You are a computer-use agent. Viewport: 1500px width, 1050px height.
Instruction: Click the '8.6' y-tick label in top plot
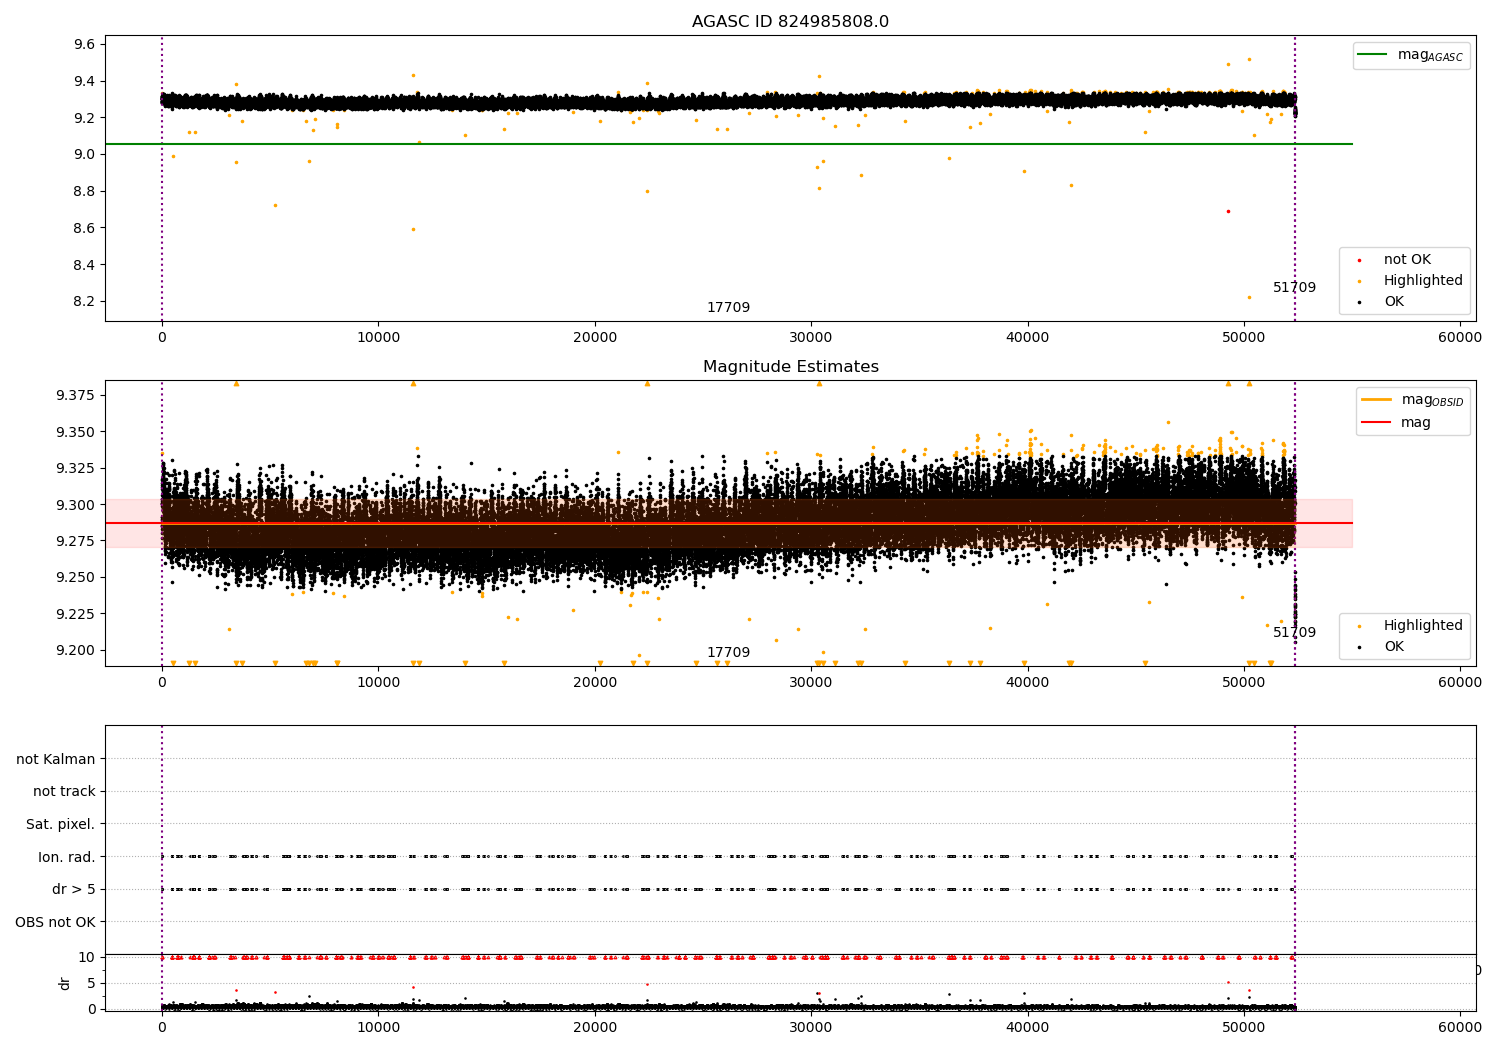(x=85, y=228)
